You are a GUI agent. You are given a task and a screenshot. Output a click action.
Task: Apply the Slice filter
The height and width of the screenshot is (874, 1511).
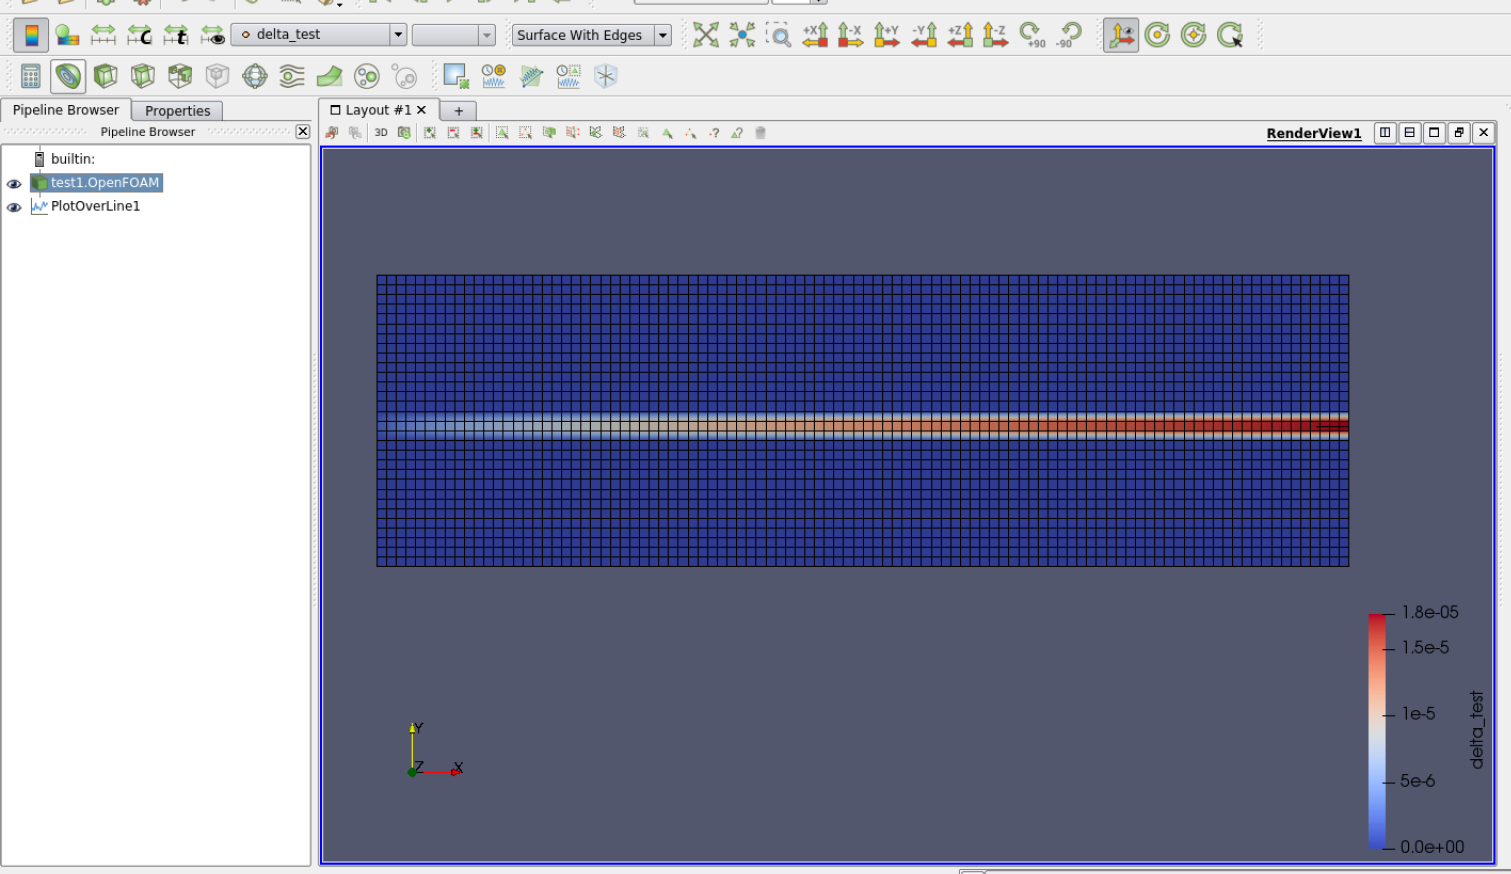click(x=143, y=76)
